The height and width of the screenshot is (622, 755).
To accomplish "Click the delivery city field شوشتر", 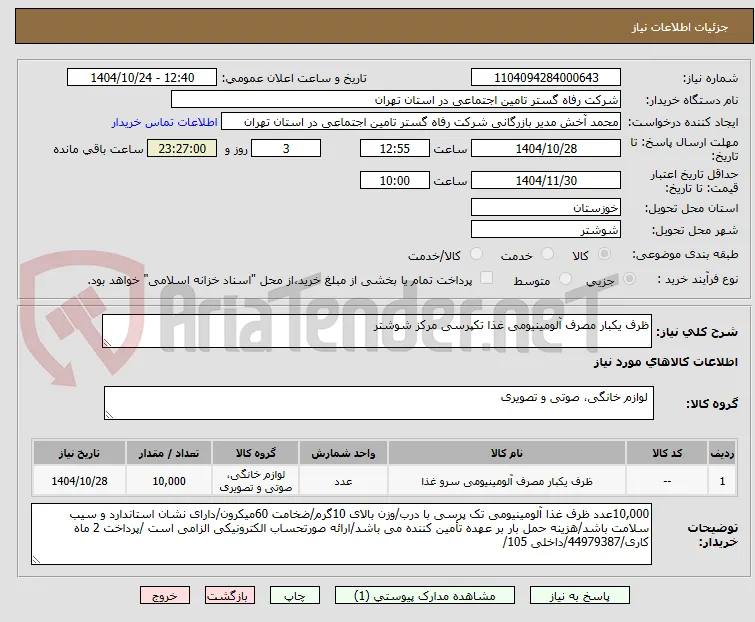I will [x=546, y=230].
